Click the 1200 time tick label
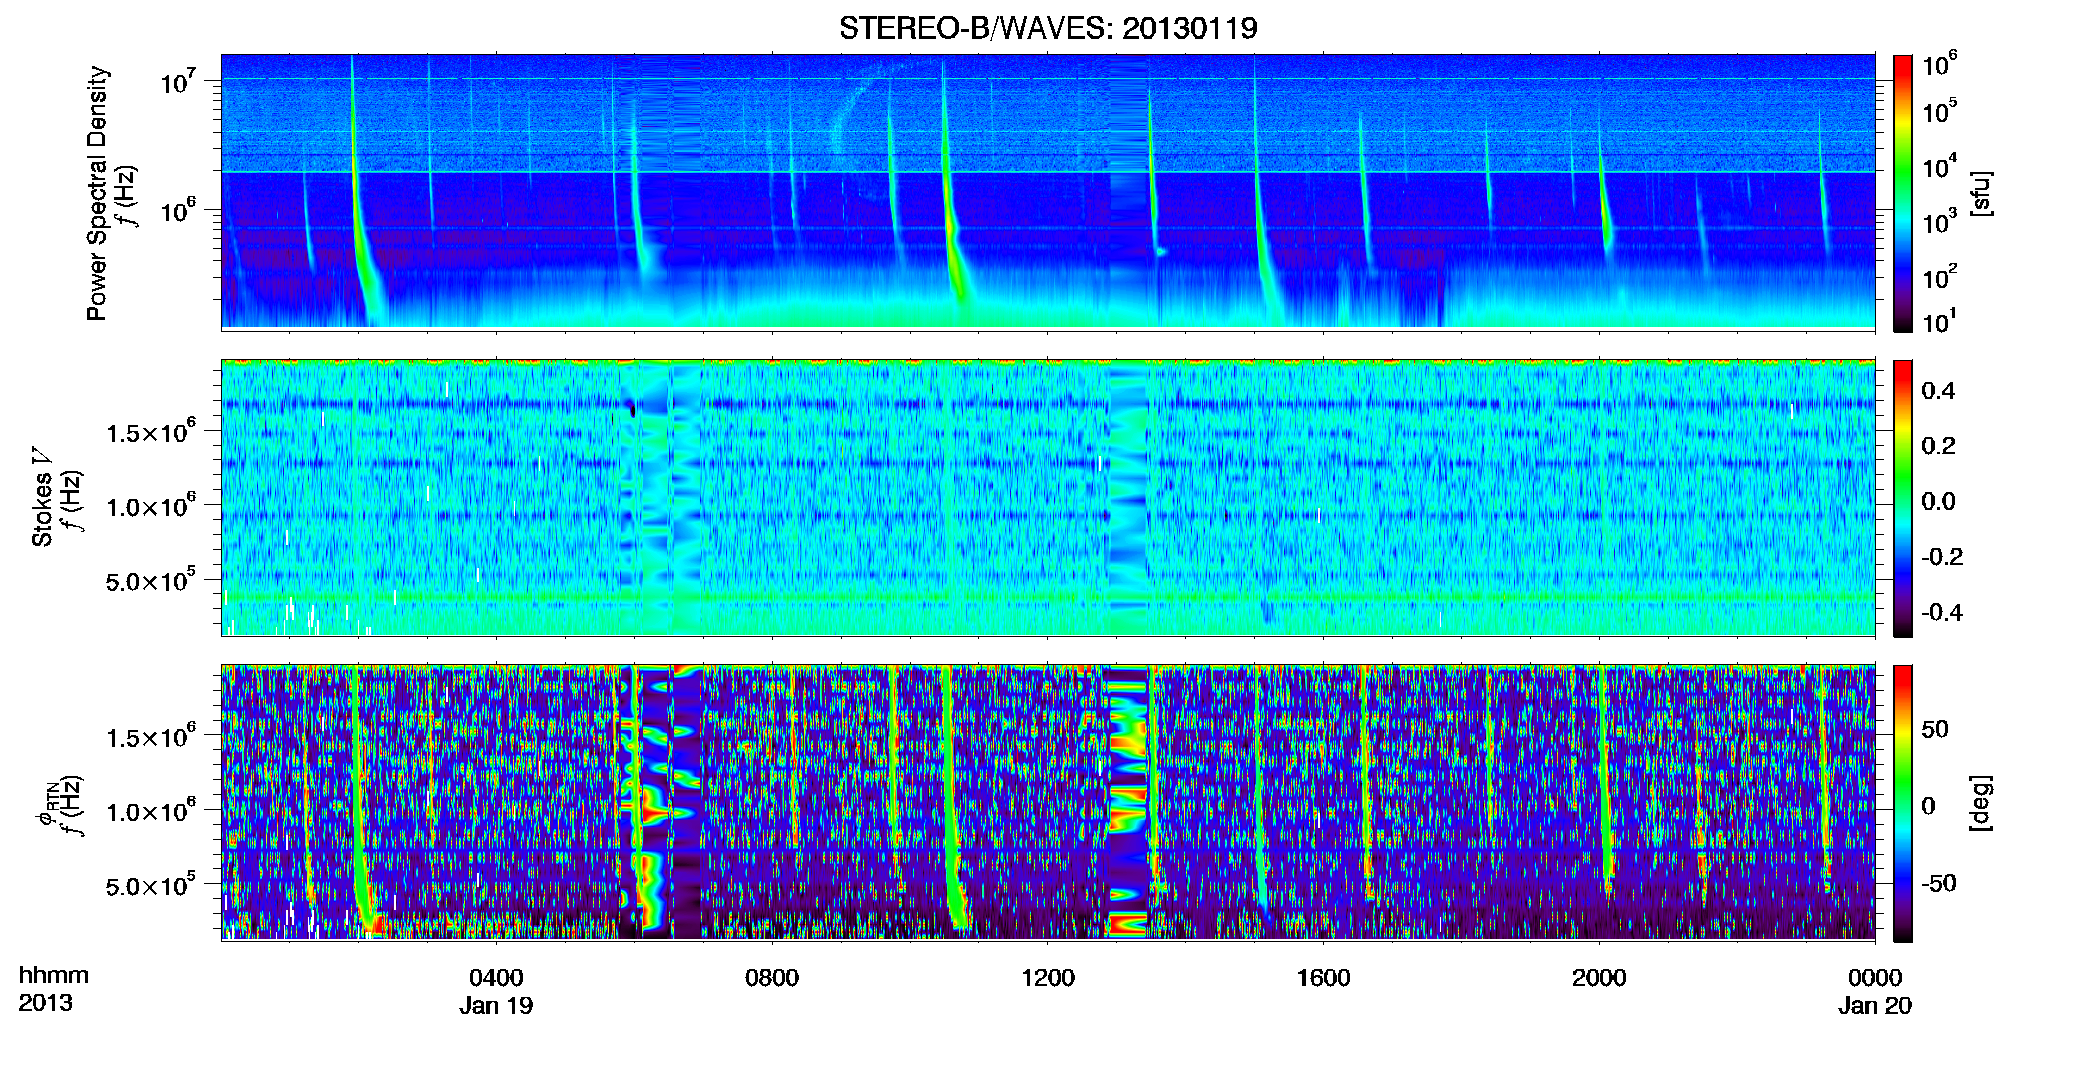Viewport: 2096px width, 1080px height. (x=1047, y=978)
